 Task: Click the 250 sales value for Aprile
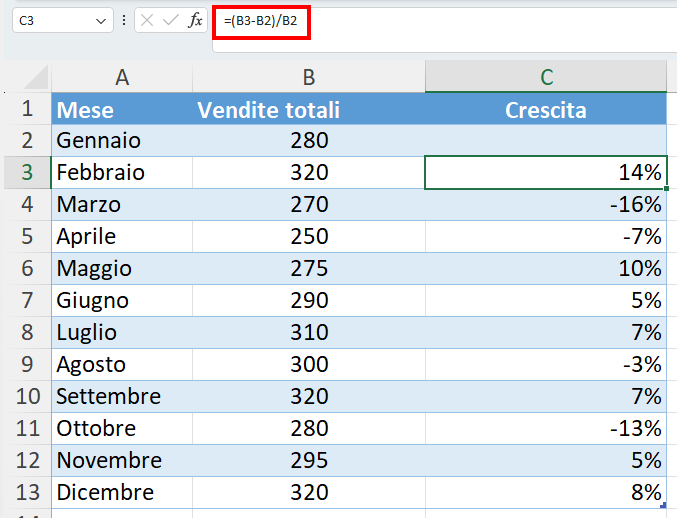tap(309, 237)
